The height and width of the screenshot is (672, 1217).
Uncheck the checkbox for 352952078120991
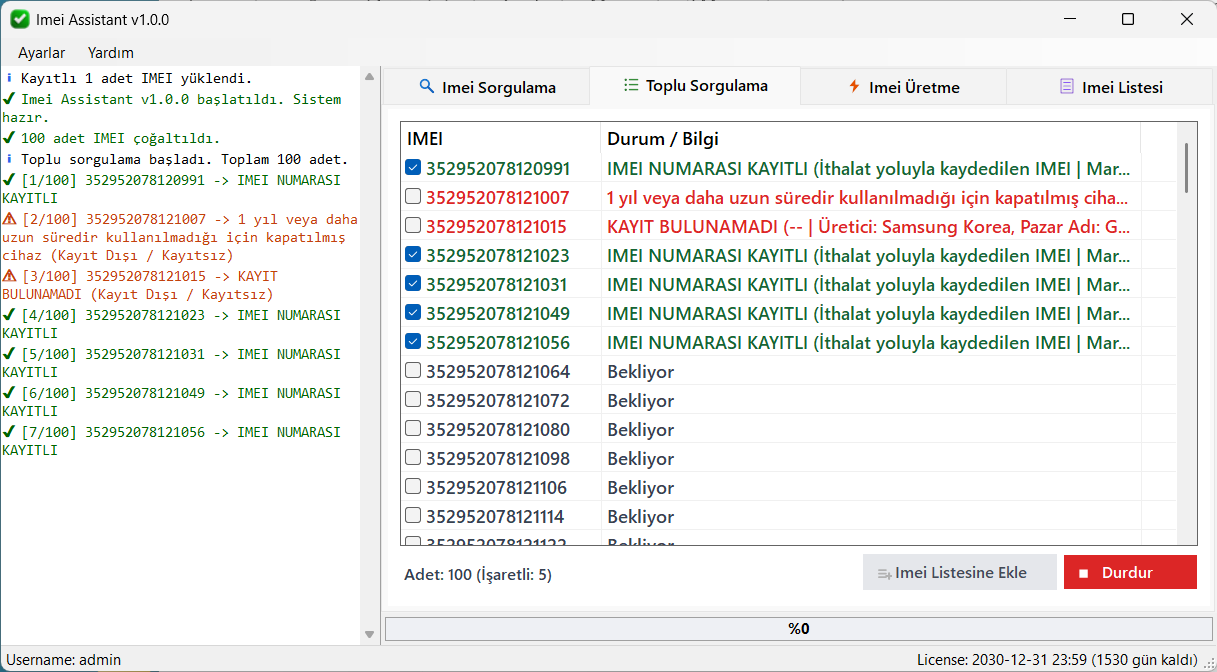click(x=413, y=168)
